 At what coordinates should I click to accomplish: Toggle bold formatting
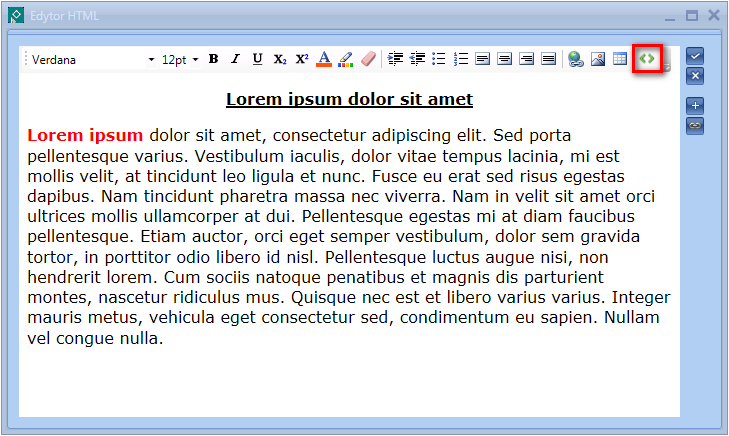[213, 59]
